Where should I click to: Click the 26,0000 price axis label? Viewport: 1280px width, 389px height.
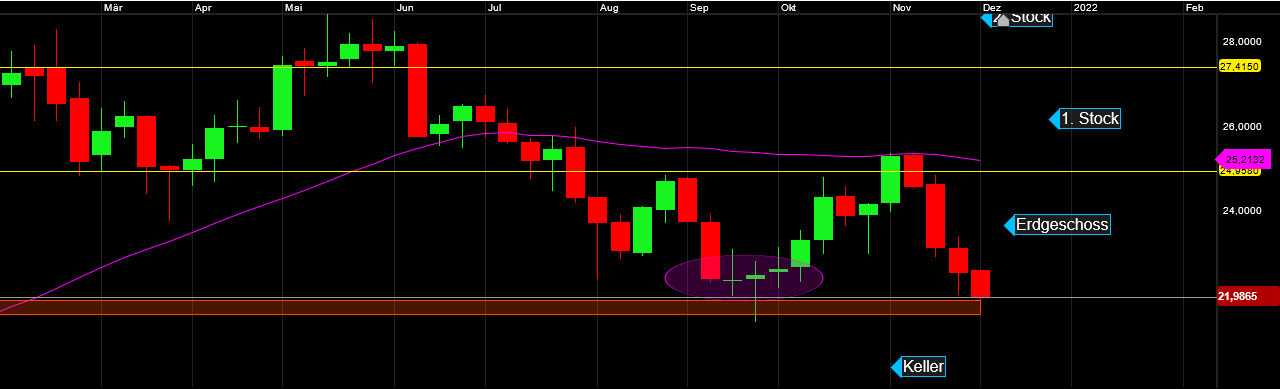(1241, 127)
